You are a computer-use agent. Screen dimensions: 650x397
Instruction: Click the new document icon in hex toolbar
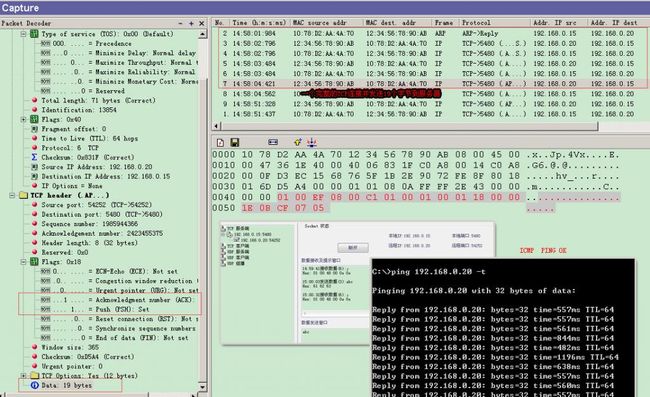[x=220, y=143]
